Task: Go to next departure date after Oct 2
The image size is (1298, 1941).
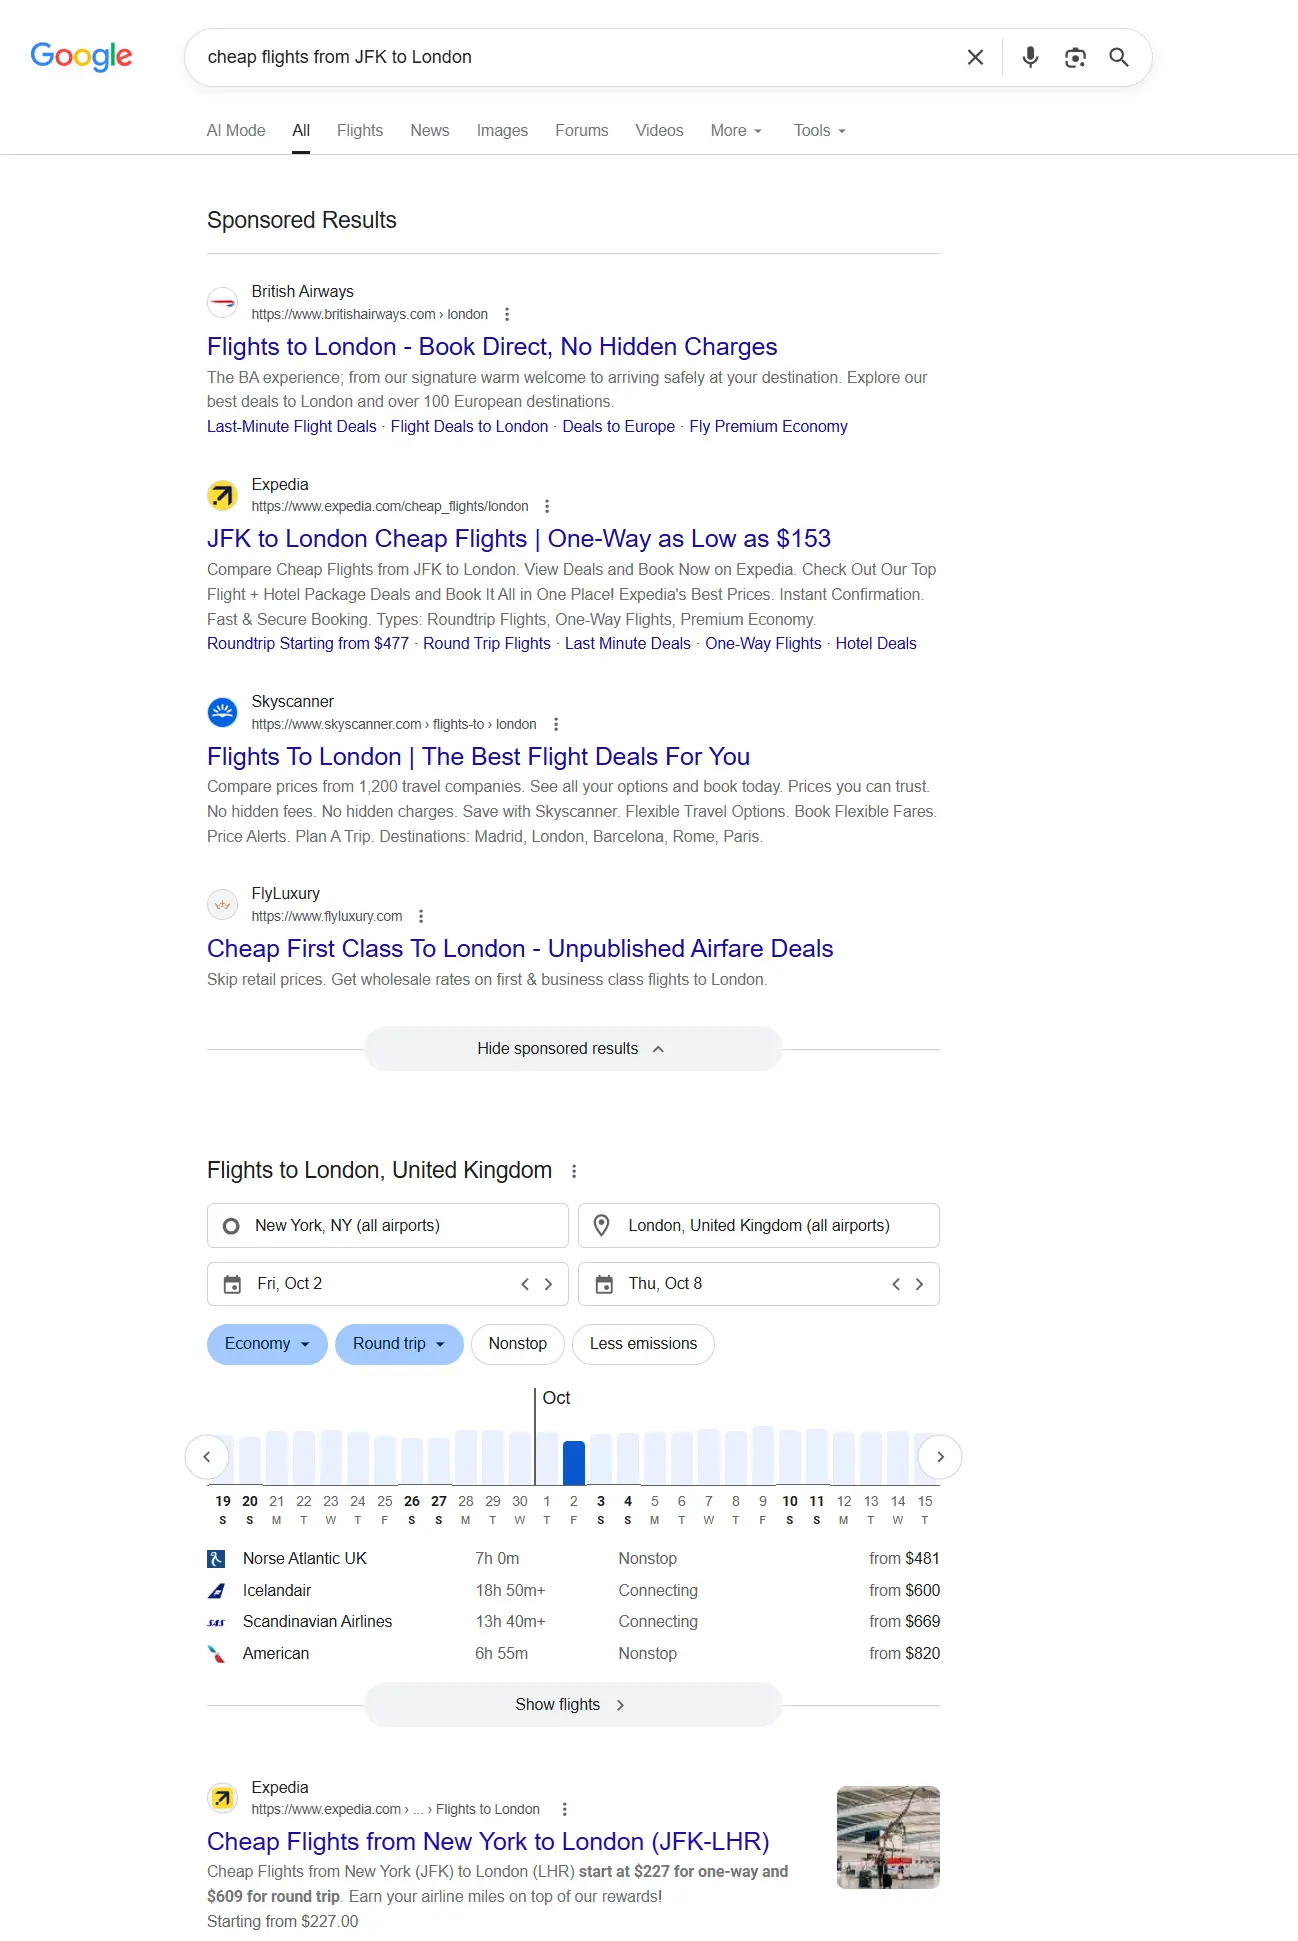Action: coord(548,1284)
